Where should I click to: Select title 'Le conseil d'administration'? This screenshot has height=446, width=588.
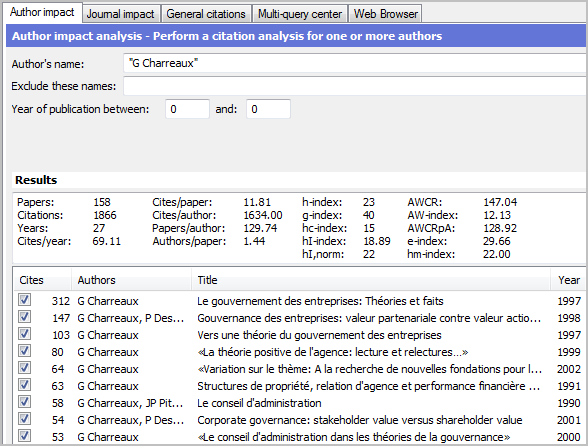point(259,403)
